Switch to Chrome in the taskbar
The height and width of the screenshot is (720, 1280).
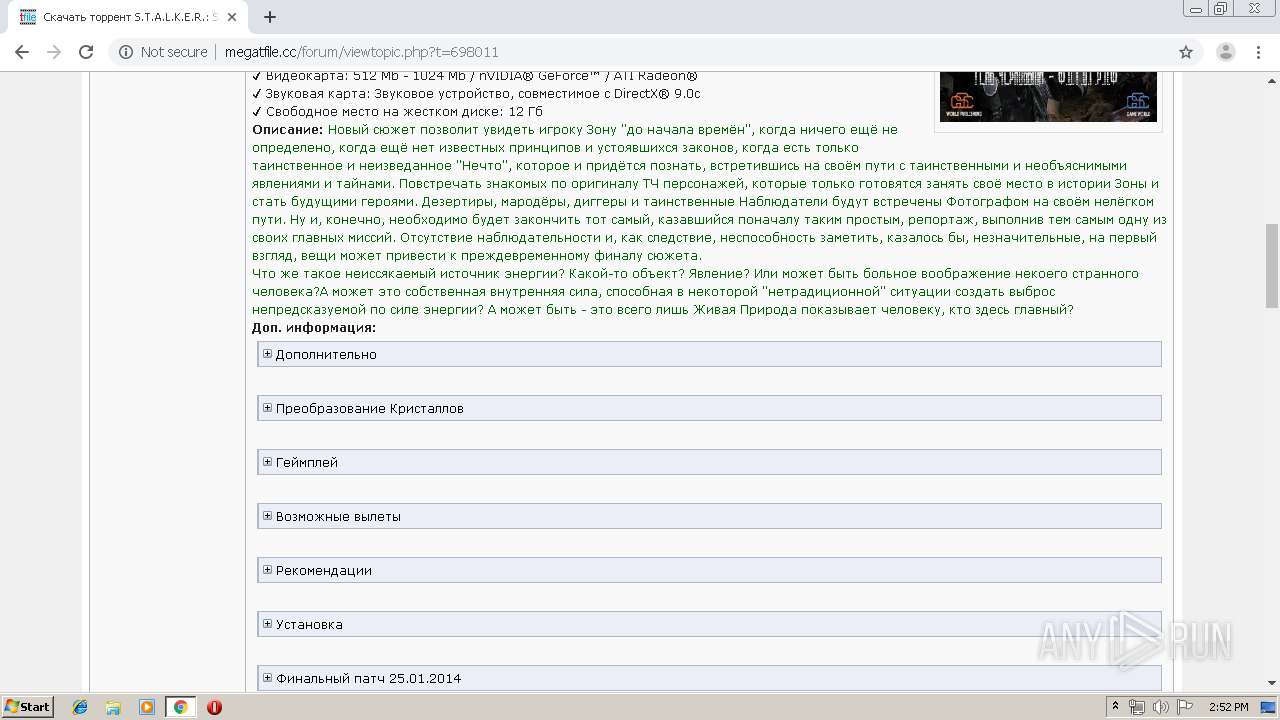click(x=181, y=707)
